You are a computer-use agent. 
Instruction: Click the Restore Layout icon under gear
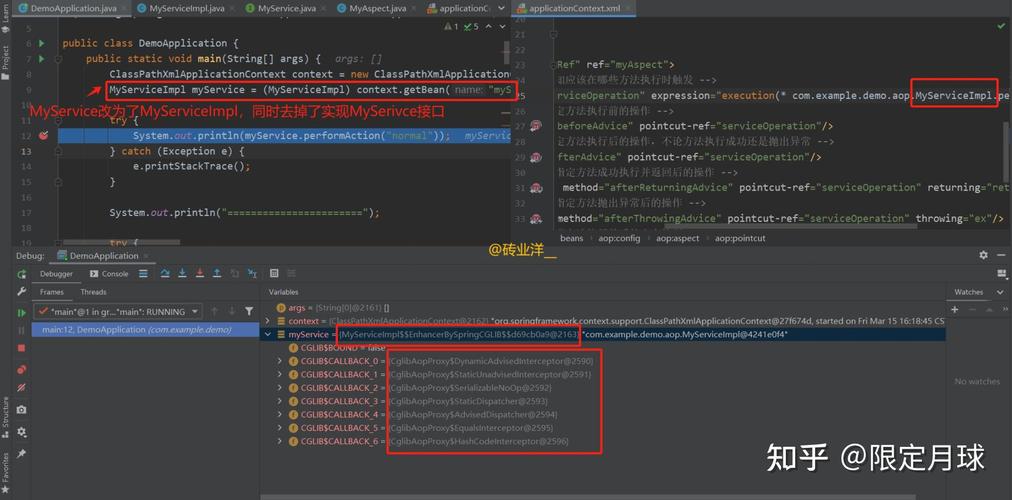pos(1002,274)
